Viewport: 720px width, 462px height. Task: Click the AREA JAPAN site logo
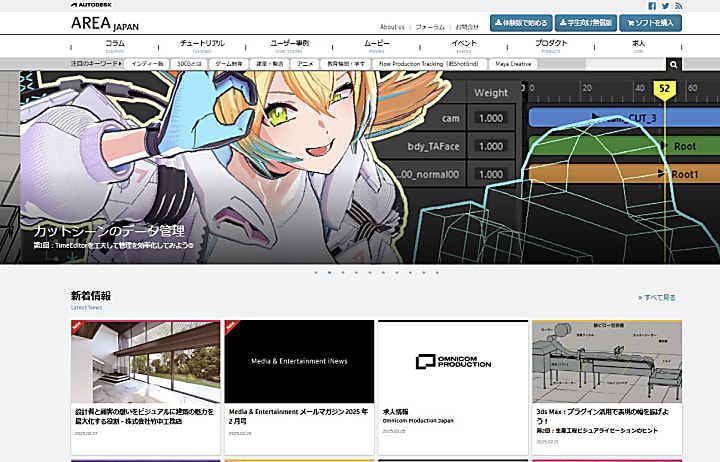click(x=105, y=23)
